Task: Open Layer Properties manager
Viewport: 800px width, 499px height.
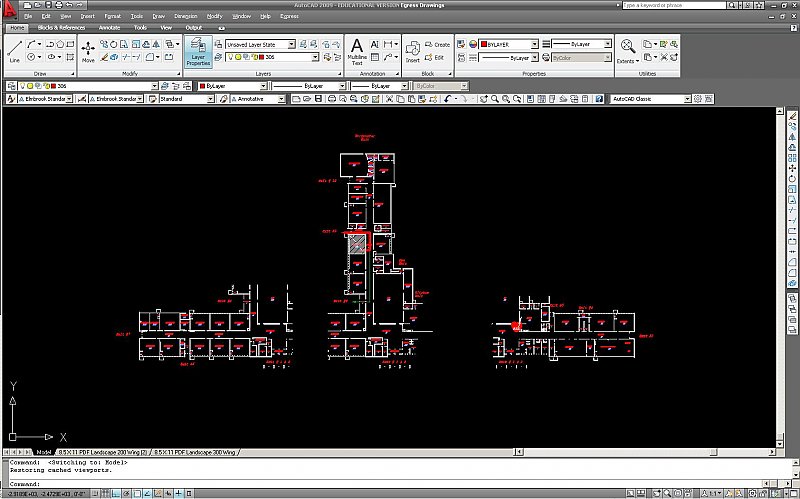Action: click(x=198, y=52)
